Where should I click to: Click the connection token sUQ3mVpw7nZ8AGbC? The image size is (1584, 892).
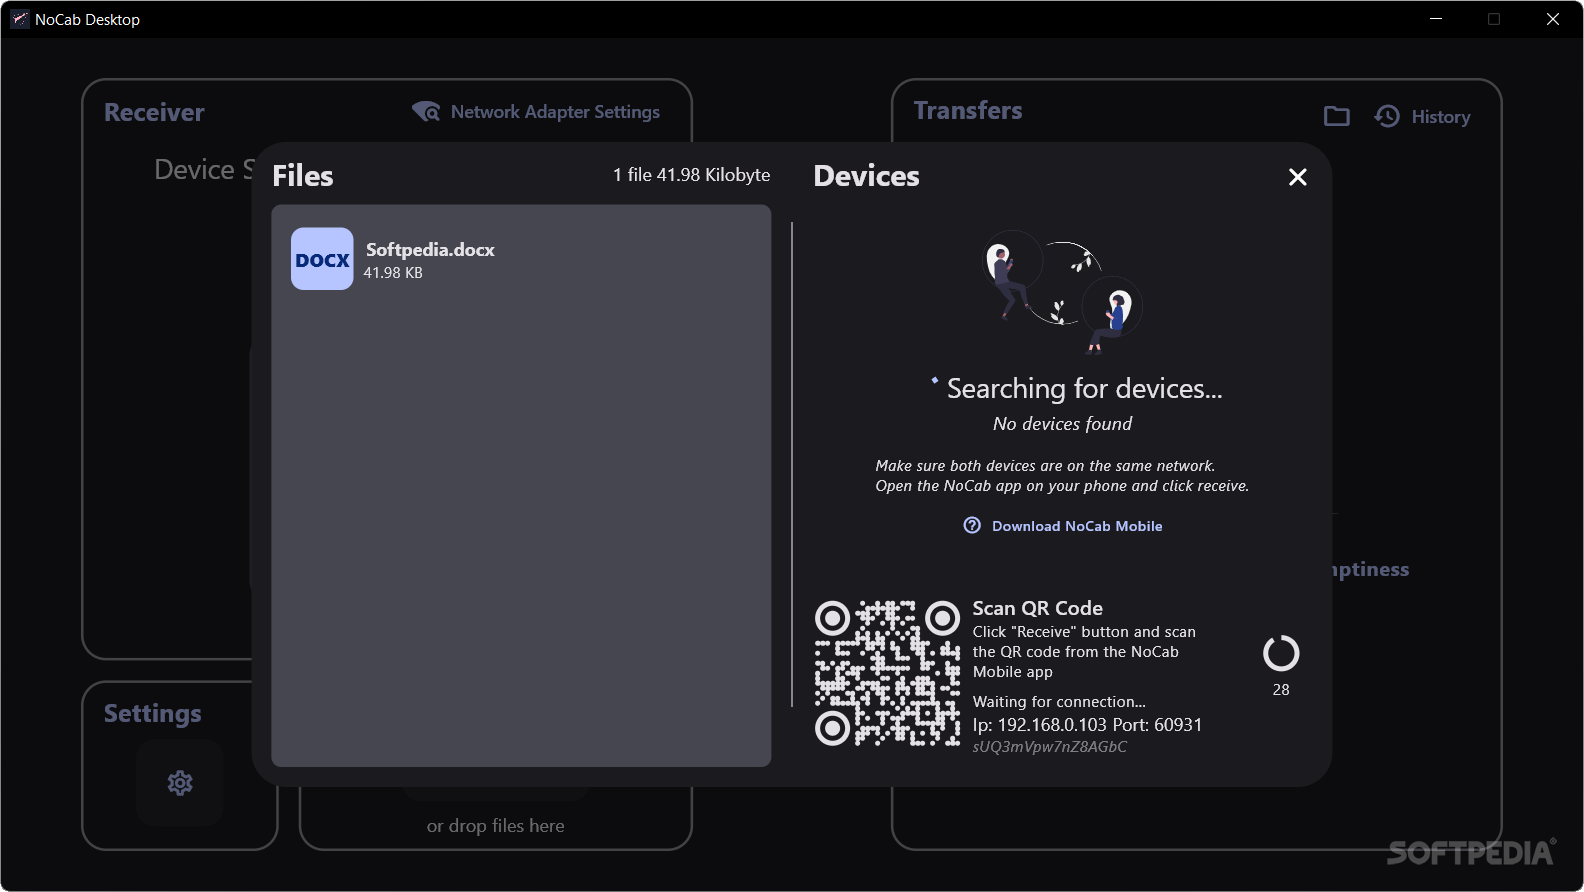click(x=1050, y=747)
